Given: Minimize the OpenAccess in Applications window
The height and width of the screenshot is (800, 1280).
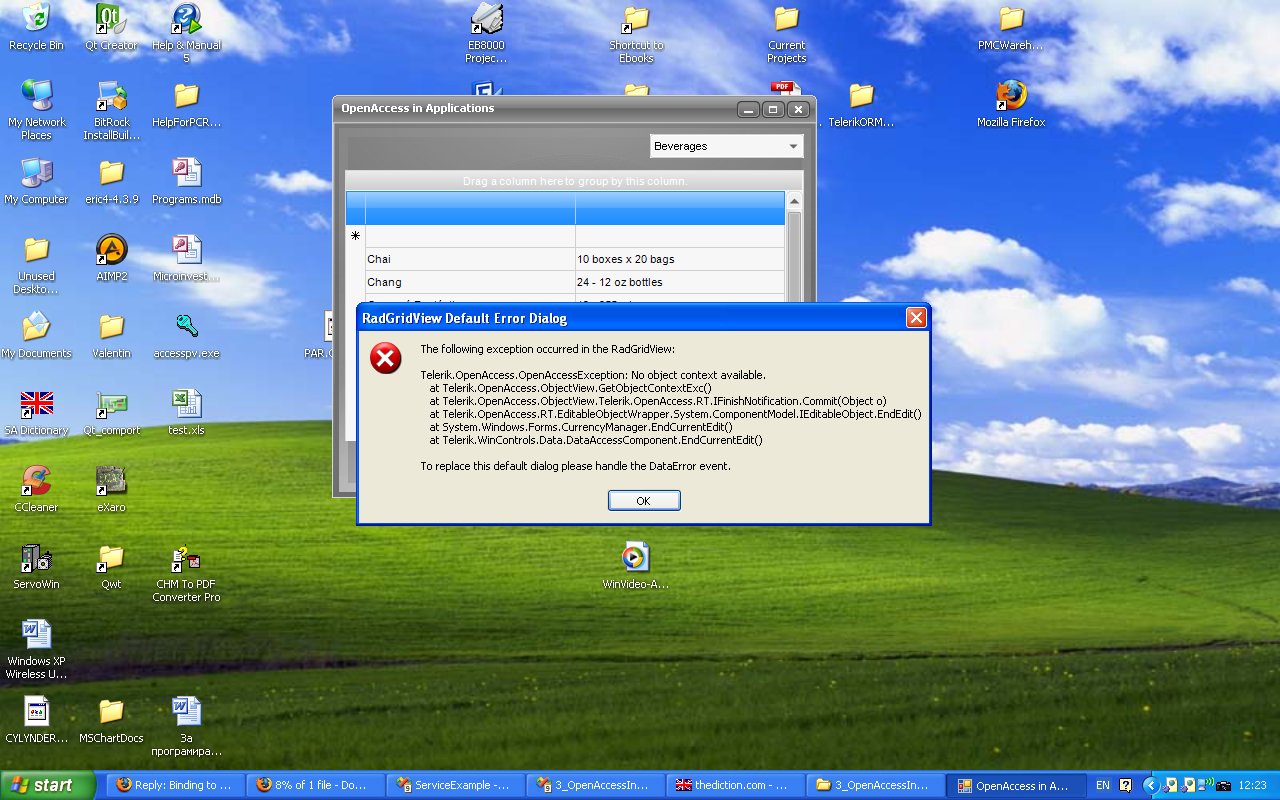Looking at the screenshot, I should pyautogui.click(x=749, y=109).
